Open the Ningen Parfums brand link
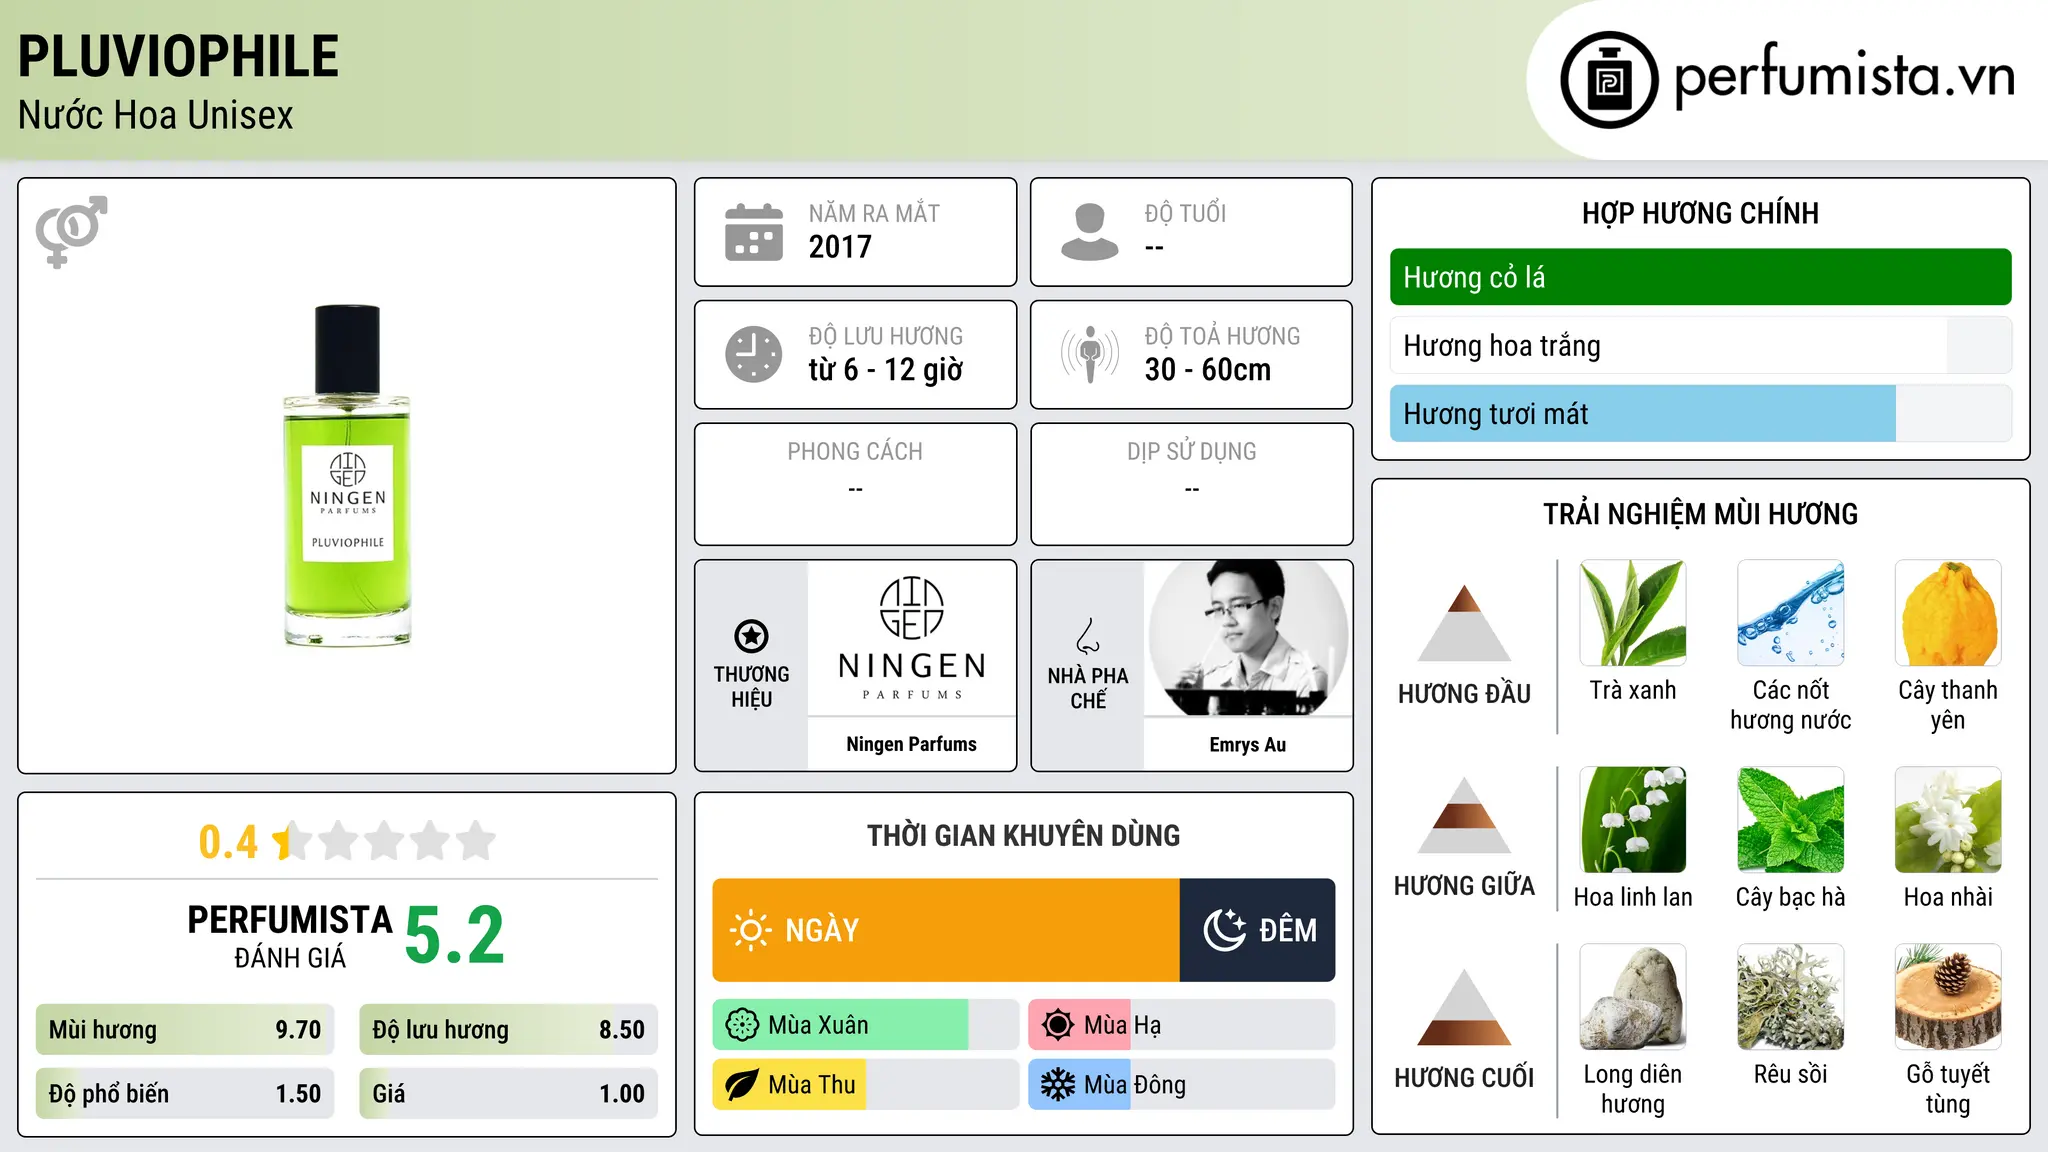The image size is (2048, 1152). pyautogui.click(x=912, y=744)
